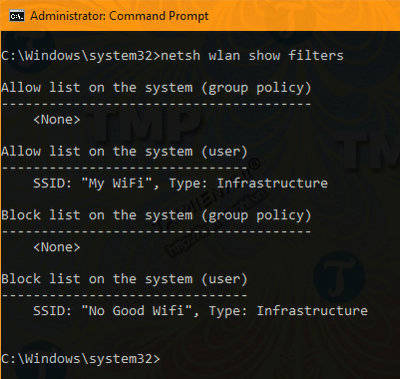Click the <None> entry under Allow list group policy
Image resolution: width=400 pixels, height=379 pixels.
(x=57, y=119)
